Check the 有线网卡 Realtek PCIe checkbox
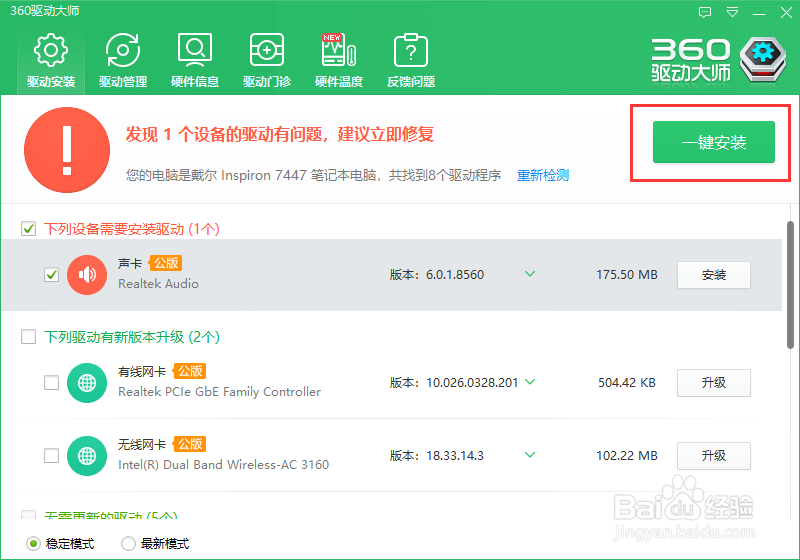The height and width of the screenshot is (560, 800). pyautogui.click(x=52, y=383)
